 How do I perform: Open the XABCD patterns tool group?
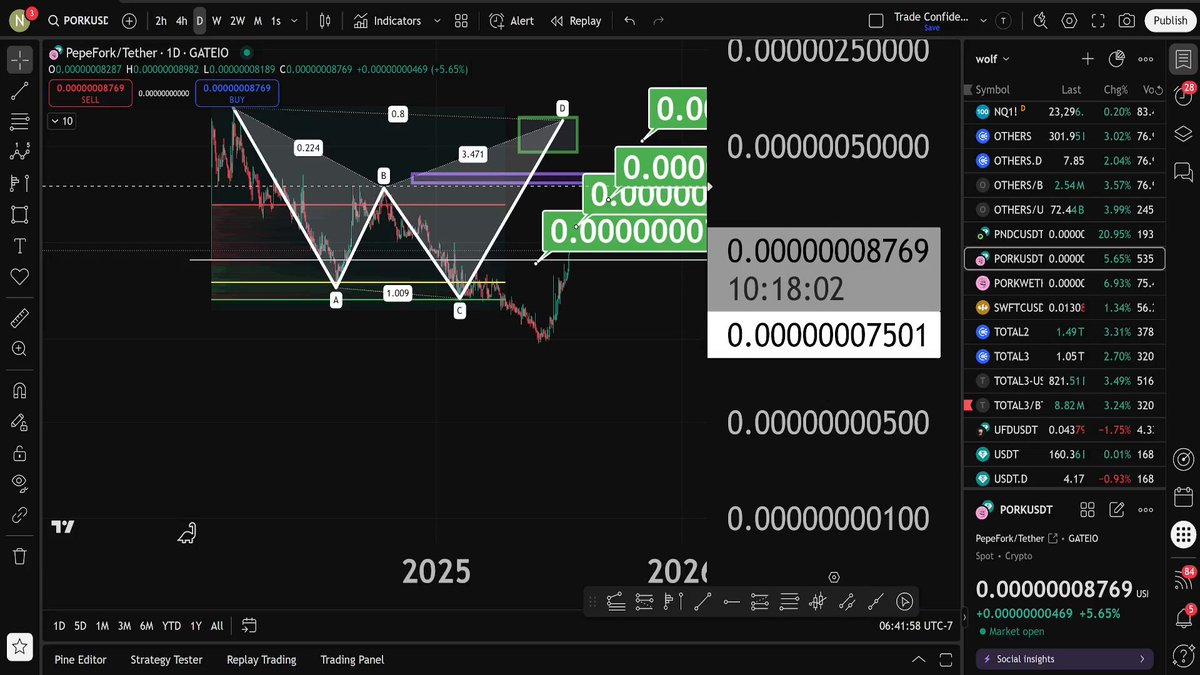(x=19, y=153)
